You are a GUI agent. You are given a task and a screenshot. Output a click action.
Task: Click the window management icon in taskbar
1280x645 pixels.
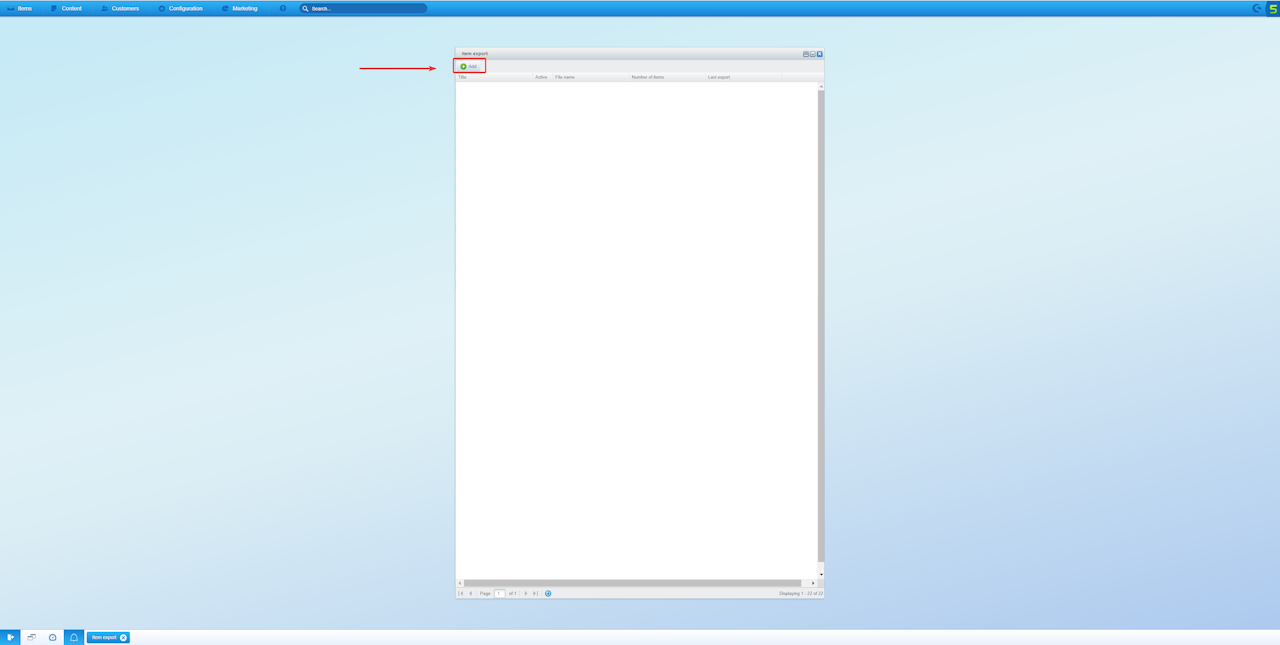32,637
